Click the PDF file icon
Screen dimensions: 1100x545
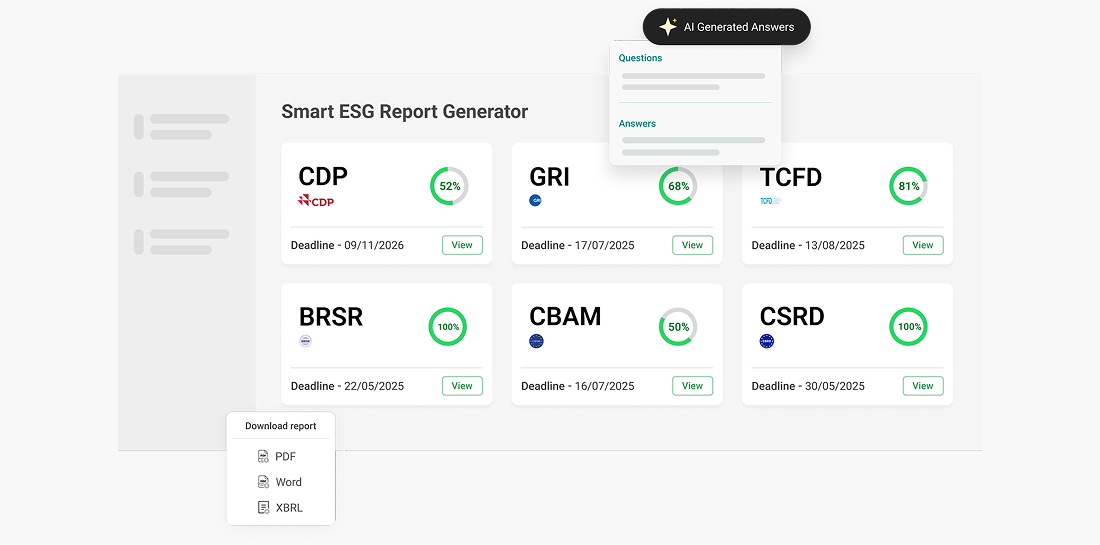264,457
